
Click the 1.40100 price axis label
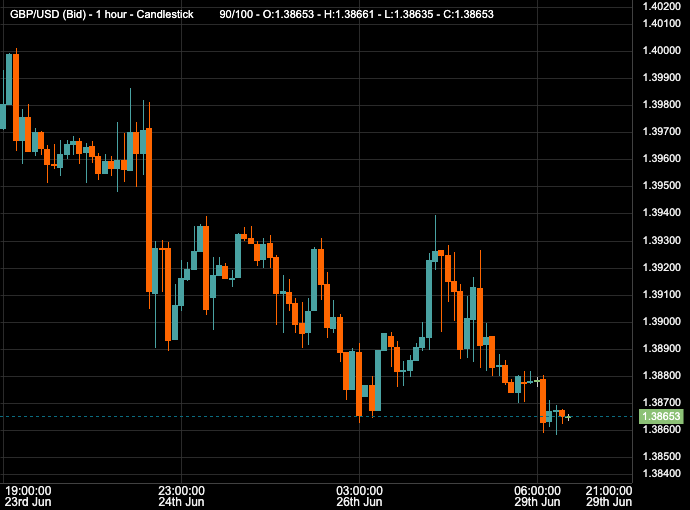[662, 23]
